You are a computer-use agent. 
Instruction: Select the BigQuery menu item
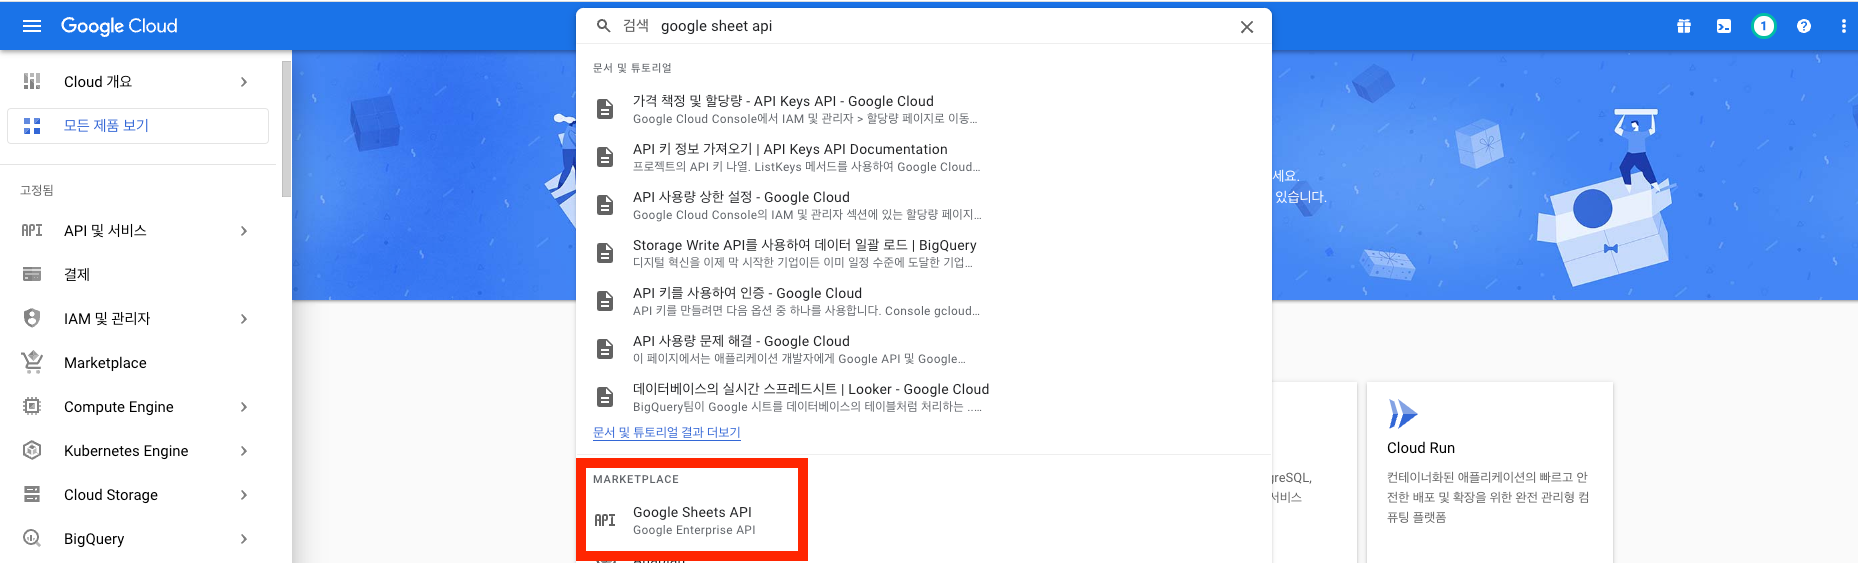[138, 538]
